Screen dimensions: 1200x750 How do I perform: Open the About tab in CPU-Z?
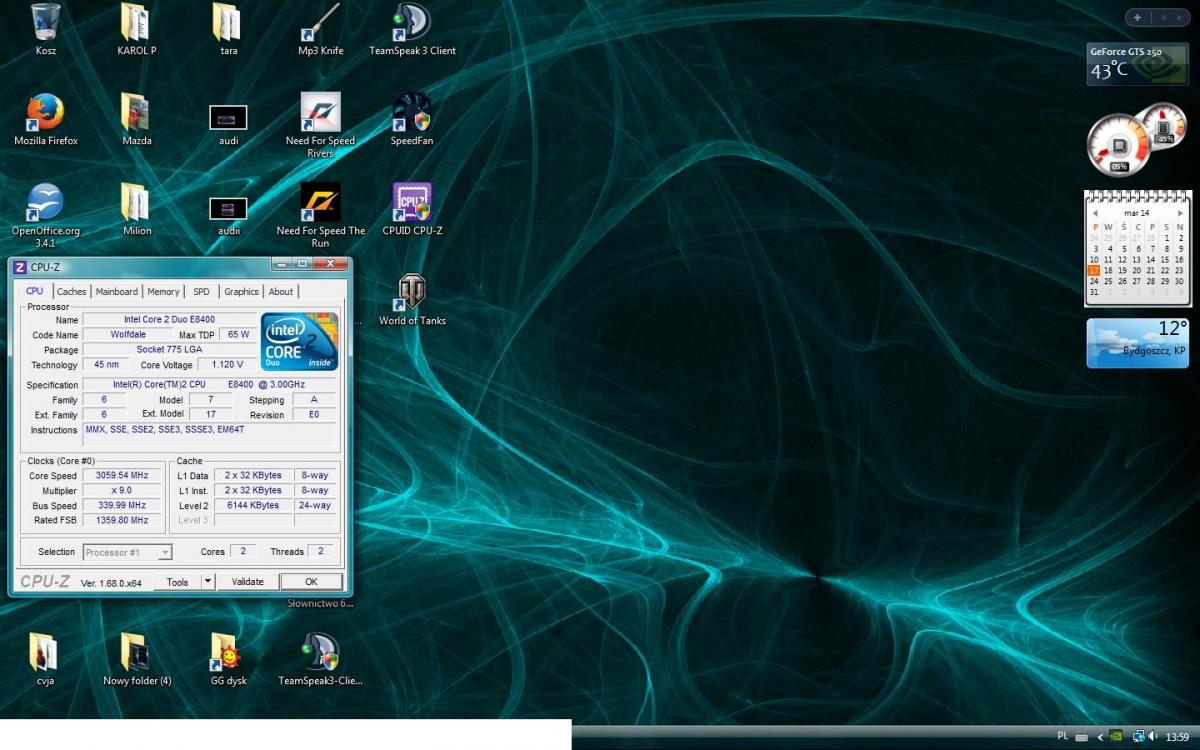[x=281, y=291]
